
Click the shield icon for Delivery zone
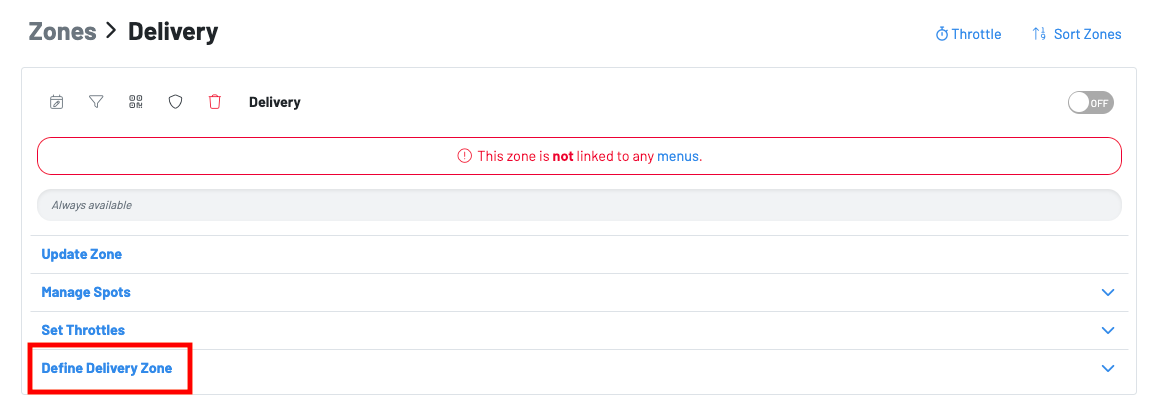(175, 102)
